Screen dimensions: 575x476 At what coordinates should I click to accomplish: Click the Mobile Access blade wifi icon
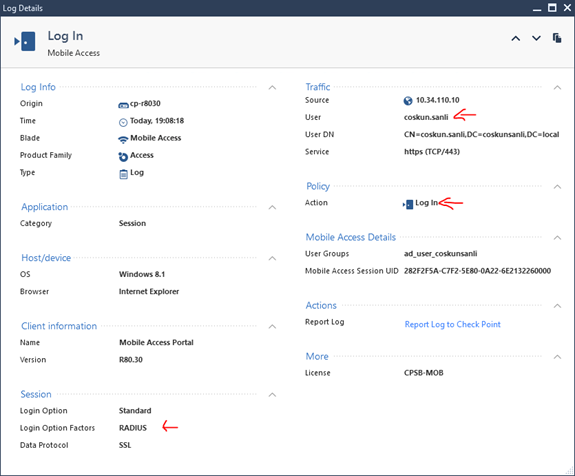pos(123,139)
